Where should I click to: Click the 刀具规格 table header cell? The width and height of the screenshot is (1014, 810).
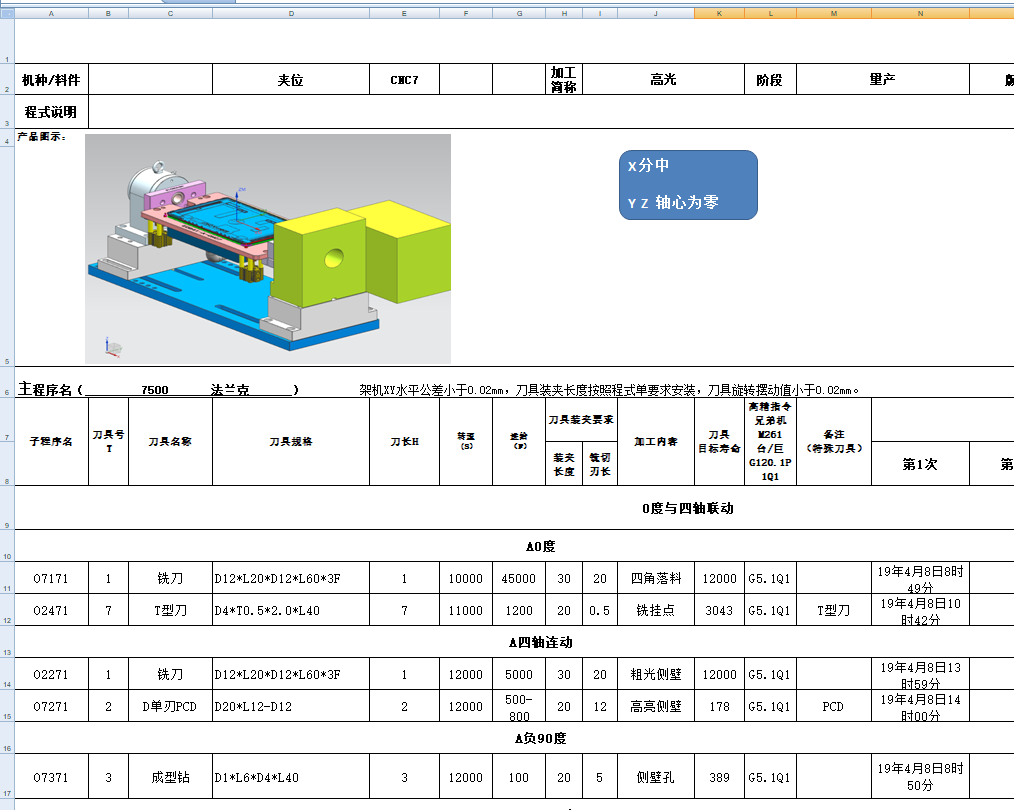pyautogui.click(x=291, y=443)
